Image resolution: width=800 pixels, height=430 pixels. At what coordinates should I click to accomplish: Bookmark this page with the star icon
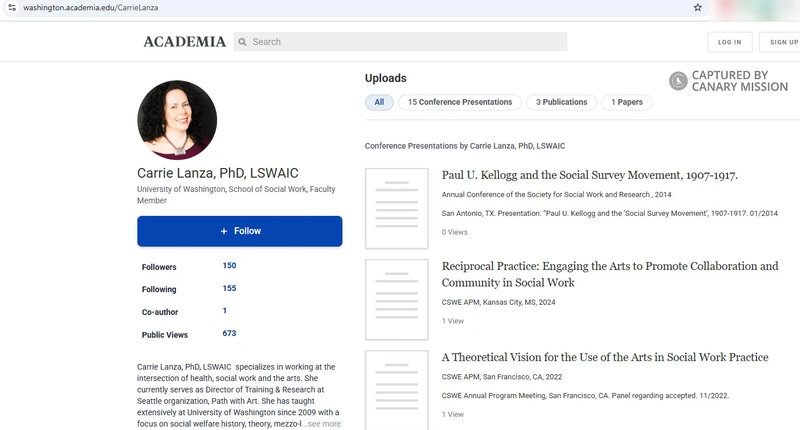[x=697, y=8]
